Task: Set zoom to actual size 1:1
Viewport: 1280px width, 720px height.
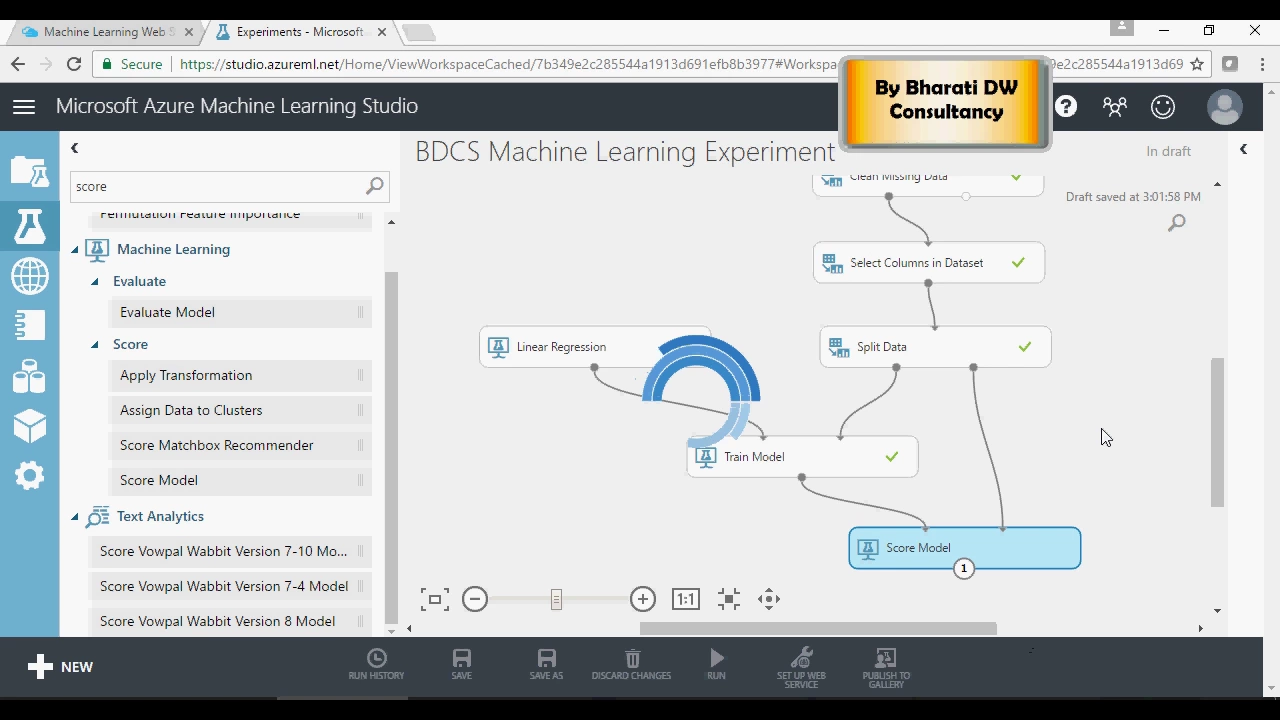Action: [686, 599]
